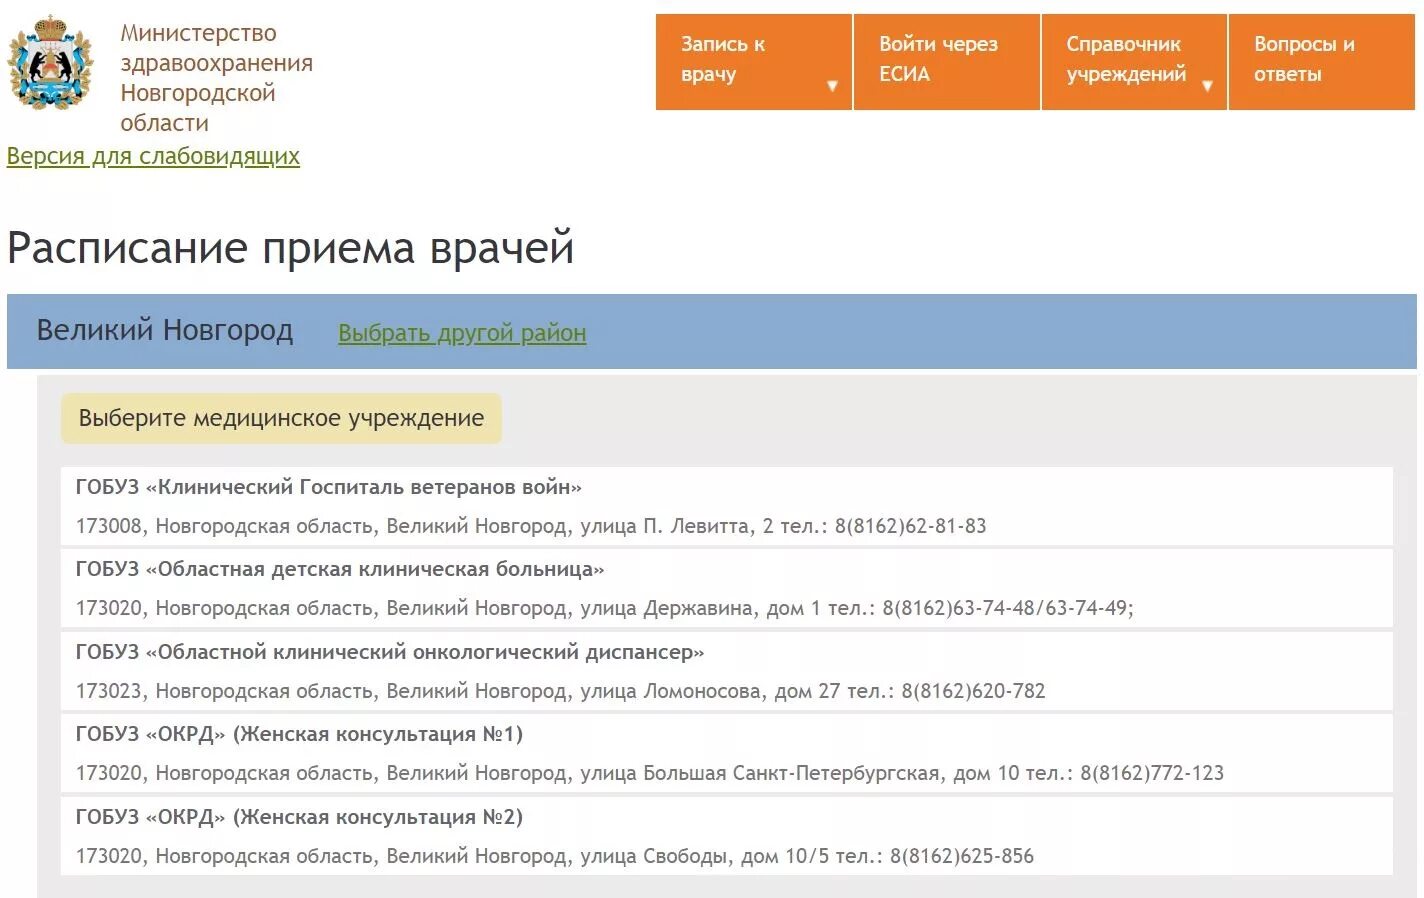Click the Великий Новгород district label

(165, 330)
